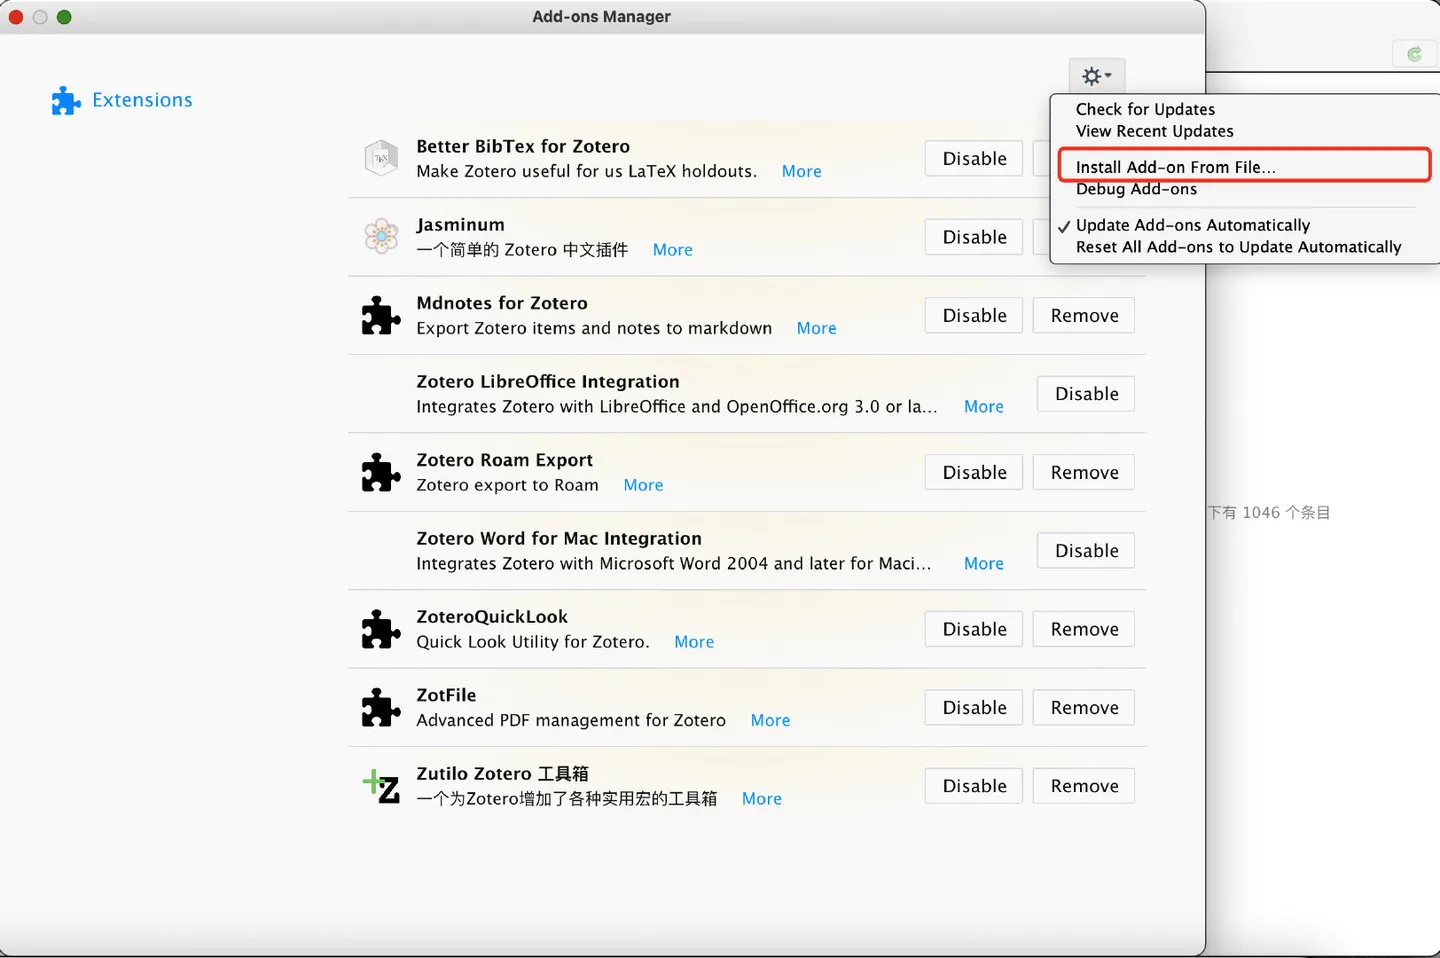Toggle Update Add-ons Automatically option
Viewport: 1440px width, 958px height.
click(1192, 225)
